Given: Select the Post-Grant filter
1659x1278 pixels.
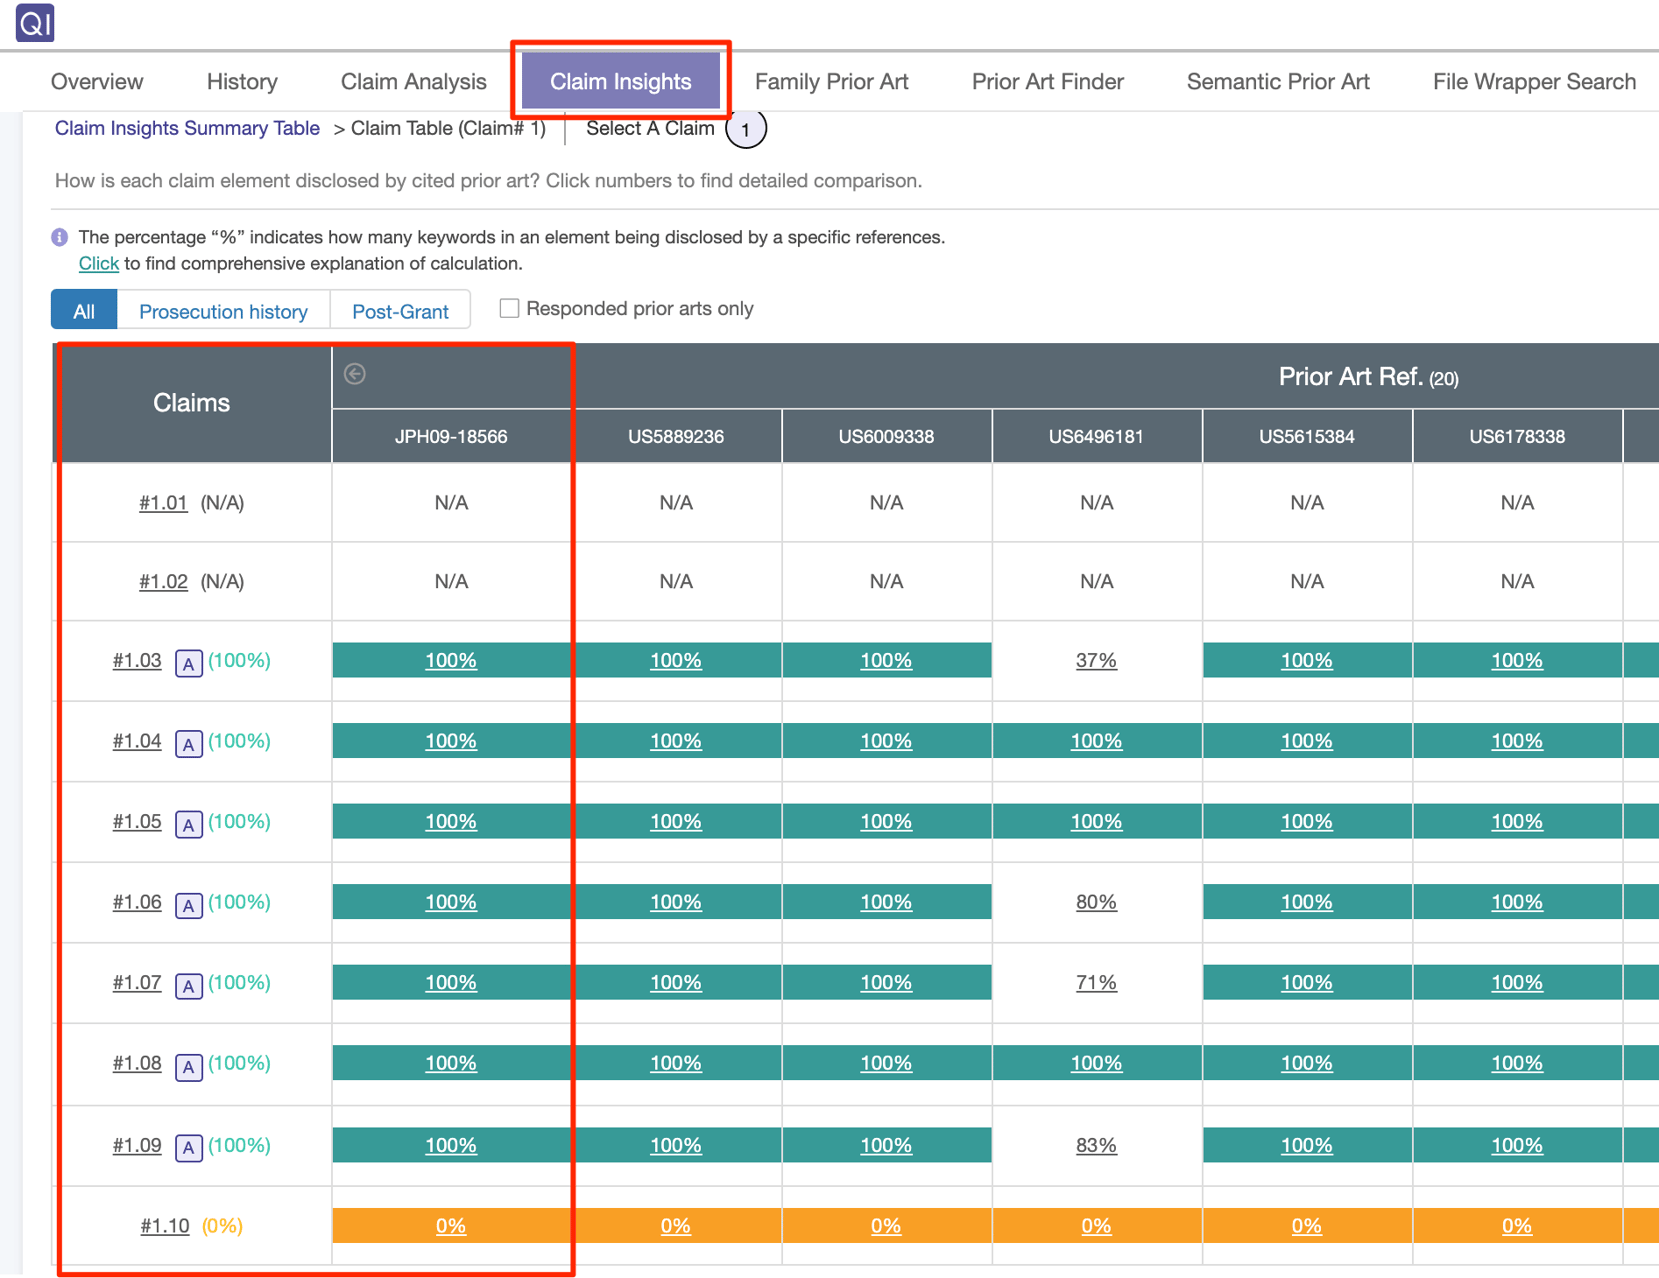Looking at the screenshot, I should [x=400, y=311].
